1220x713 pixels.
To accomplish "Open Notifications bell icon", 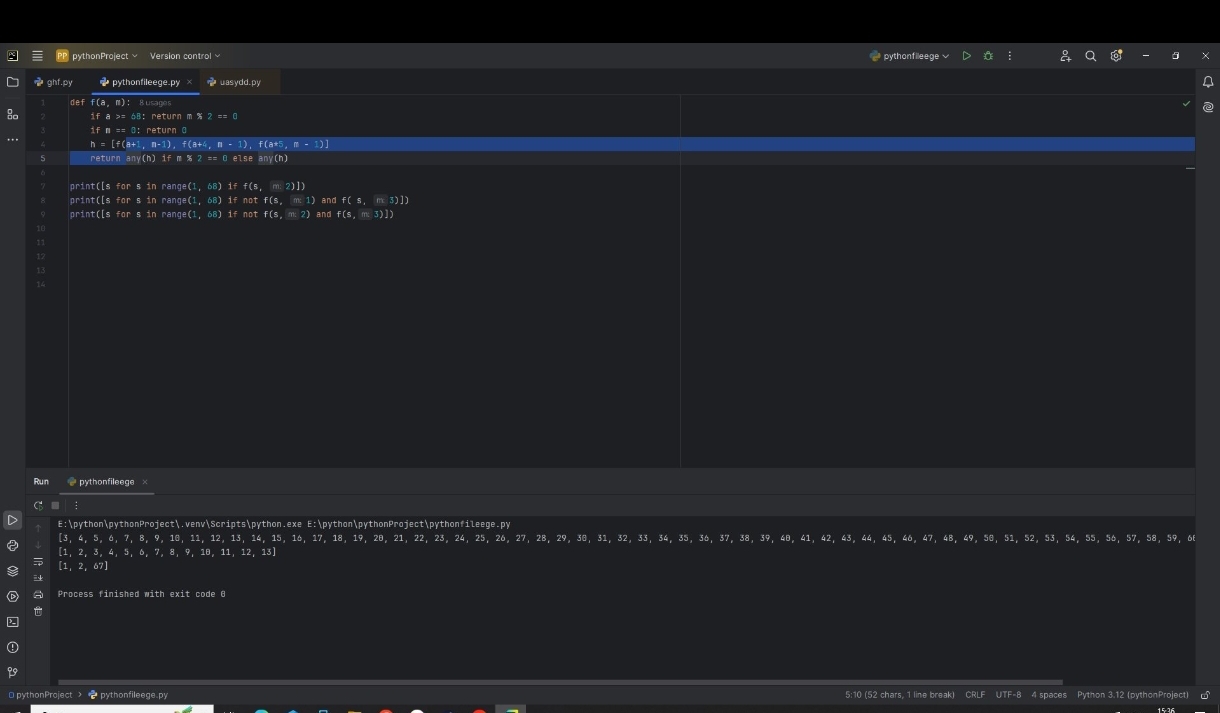I will [1208, 82].
